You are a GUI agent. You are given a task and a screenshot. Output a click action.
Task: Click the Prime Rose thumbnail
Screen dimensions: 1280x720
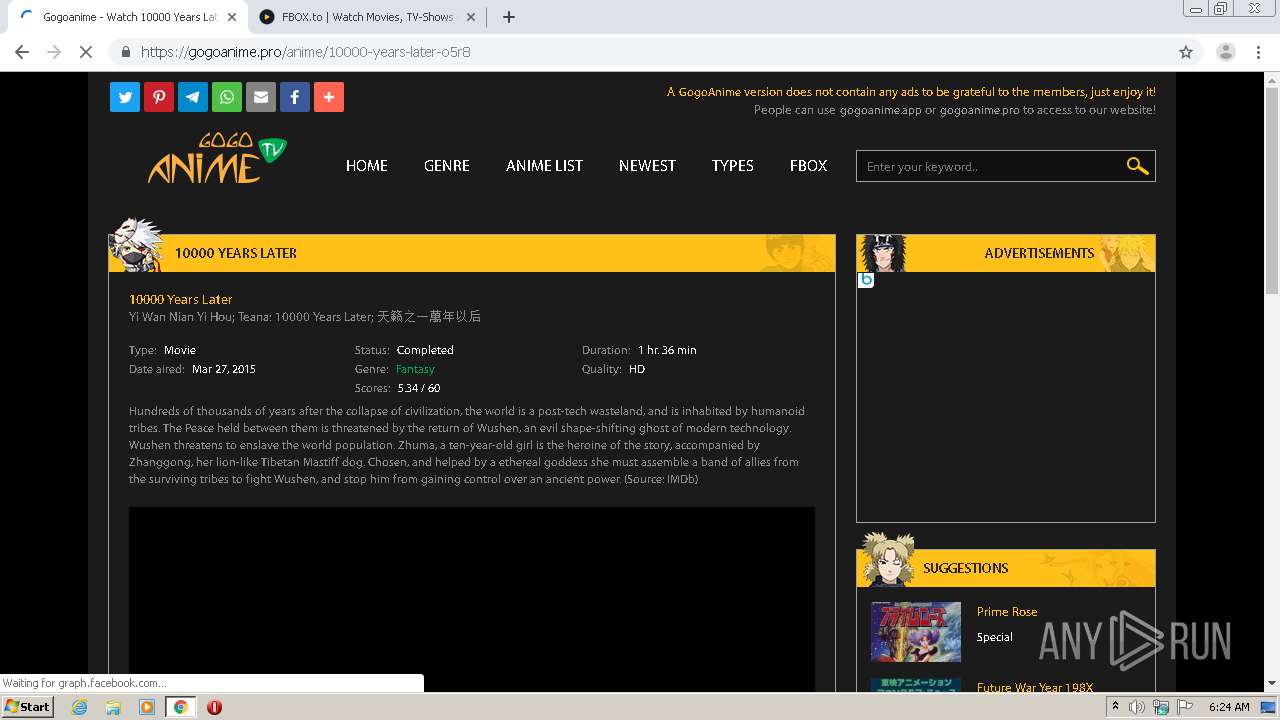pyautogui.click(x=916, y=632)
